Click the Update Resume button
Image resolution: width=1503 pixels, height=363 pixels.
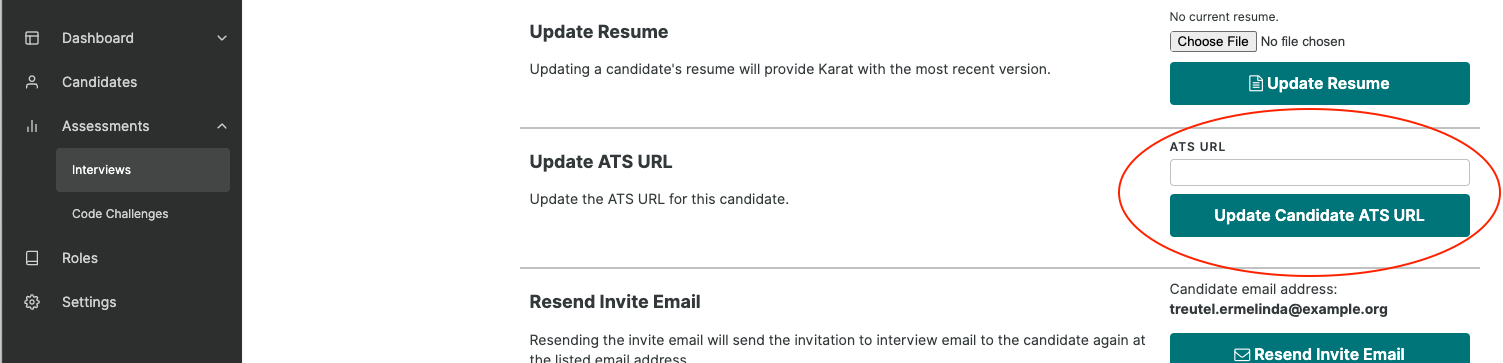[1320, 84]
